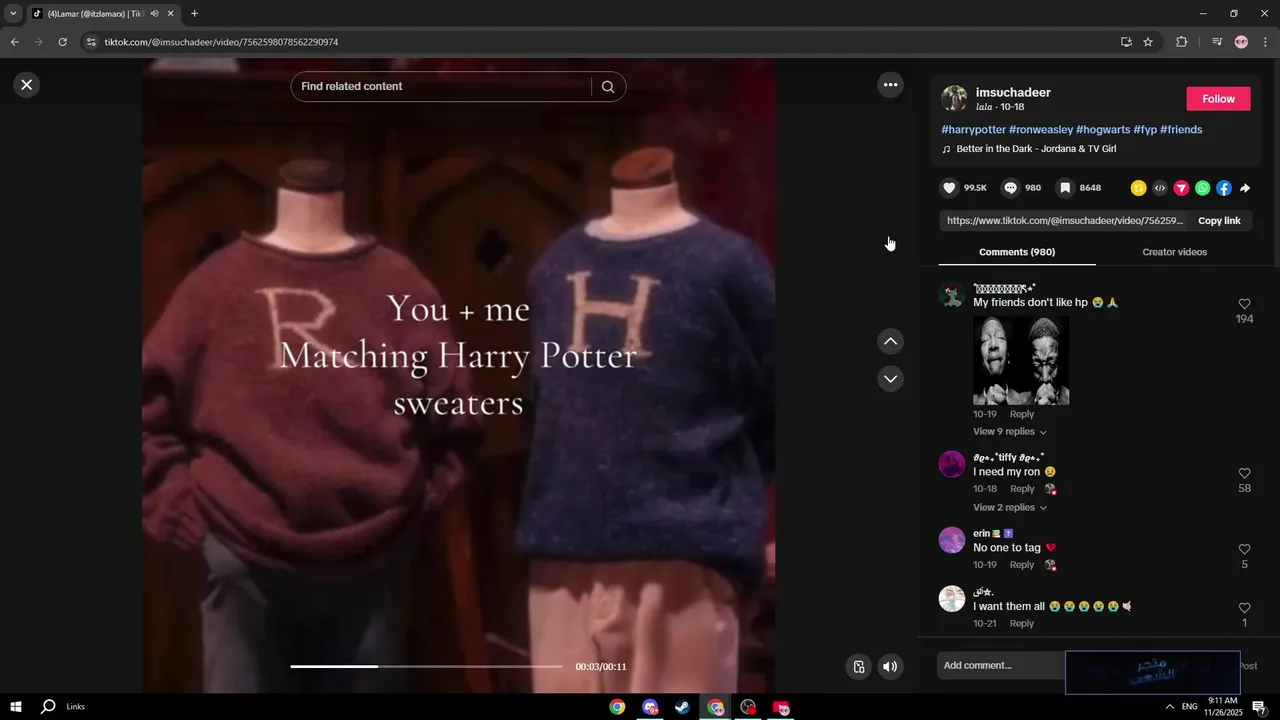Show hidden system tray icons

pyautogui.click(x=1169, y=707)
